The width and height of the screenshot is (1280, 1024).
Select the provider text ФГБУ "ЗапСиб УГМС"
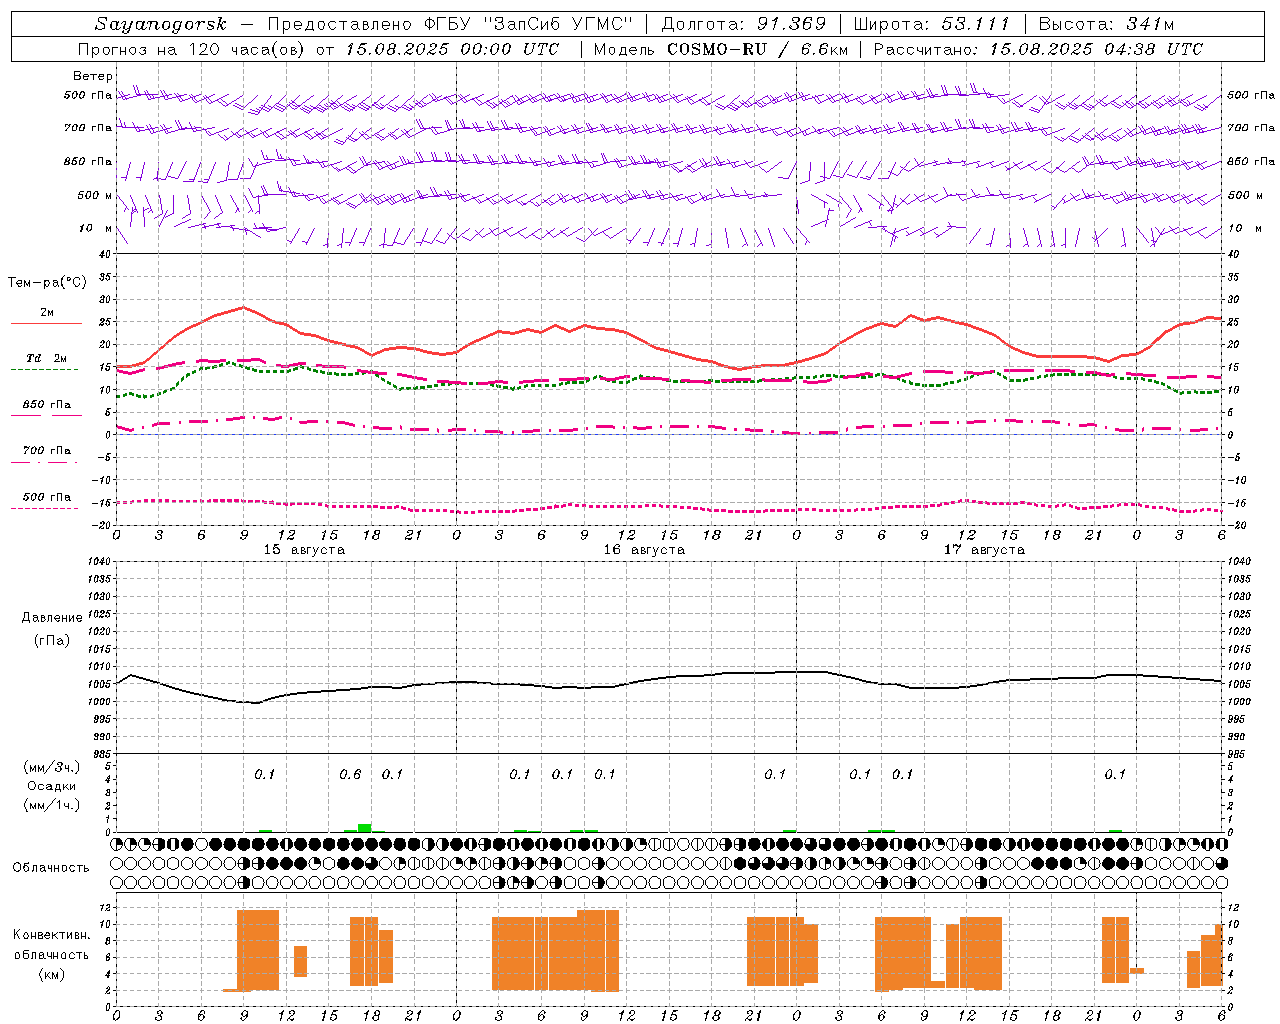[x=529, y=25]
